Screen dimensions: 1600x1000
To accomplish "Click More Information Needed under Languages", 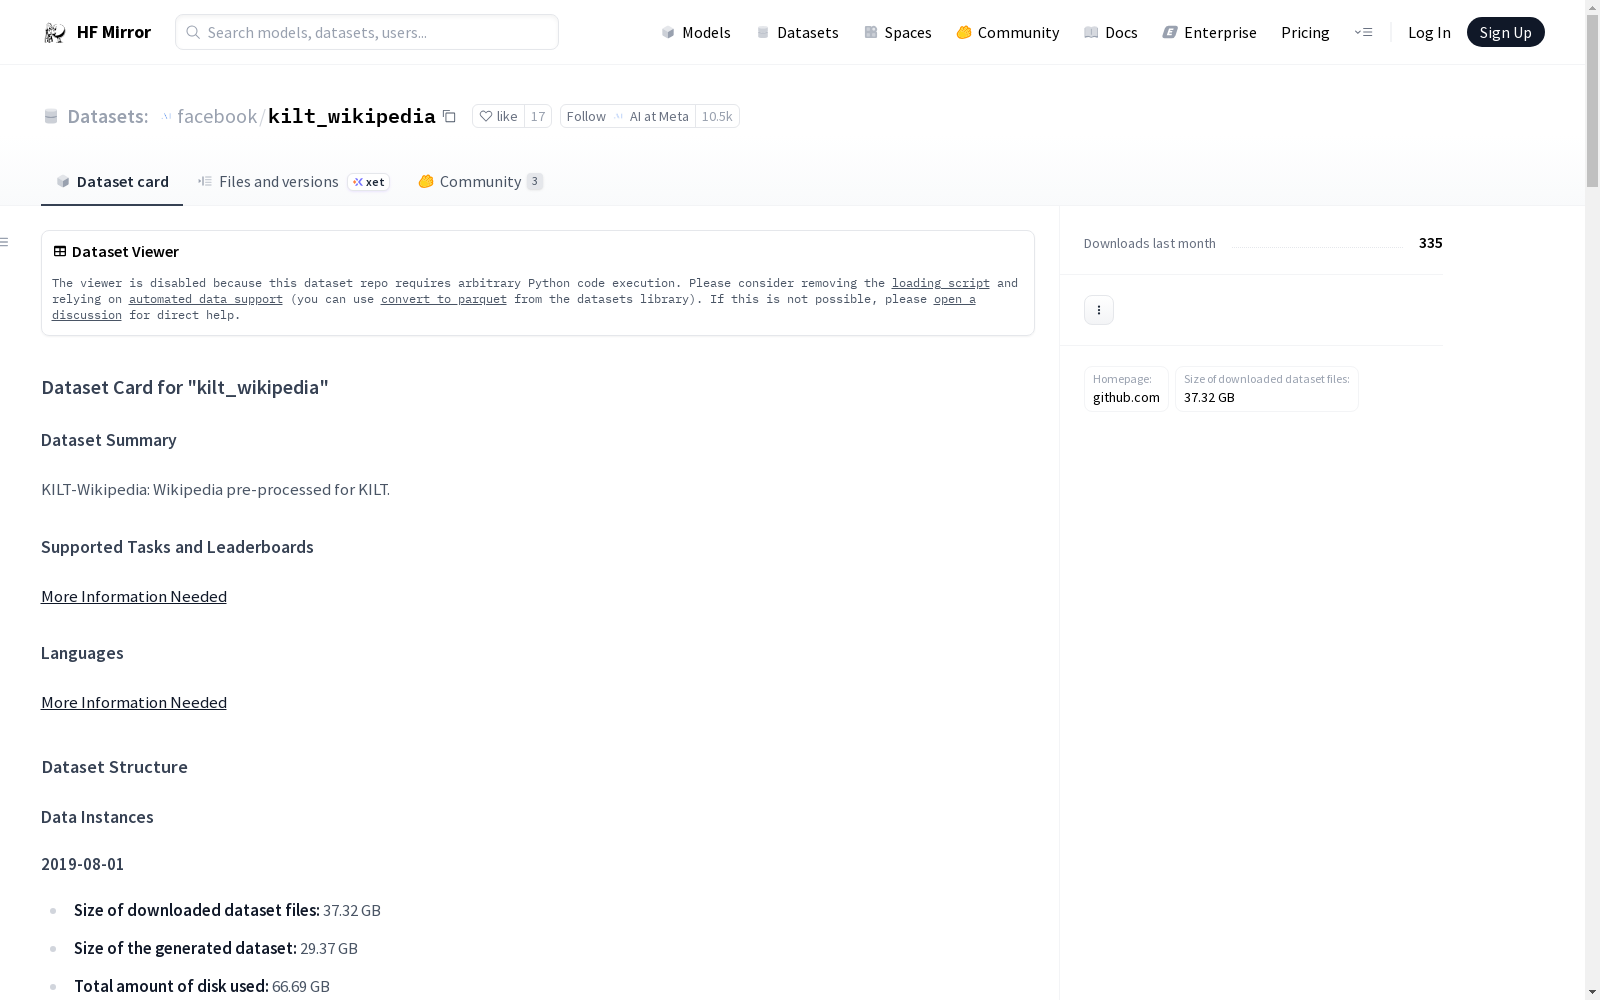I will pyautogui.click(x=134, y=702).
